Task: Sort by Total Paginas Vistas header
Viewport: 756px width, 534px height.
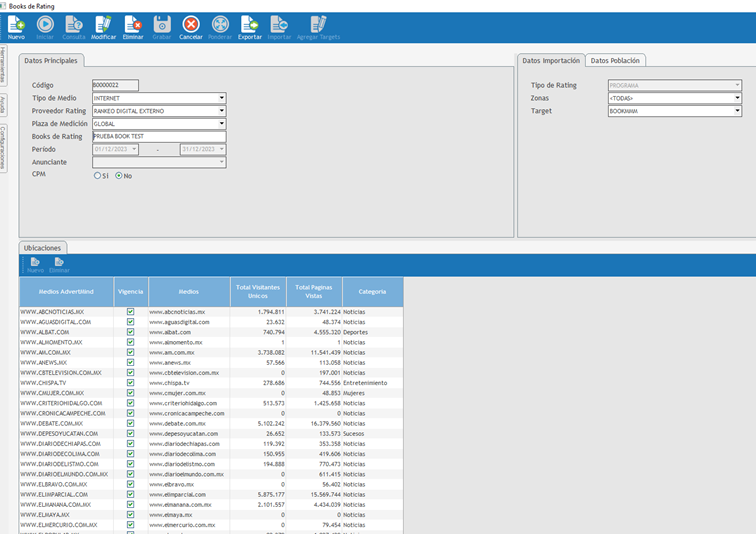Action: click(314, 292)
